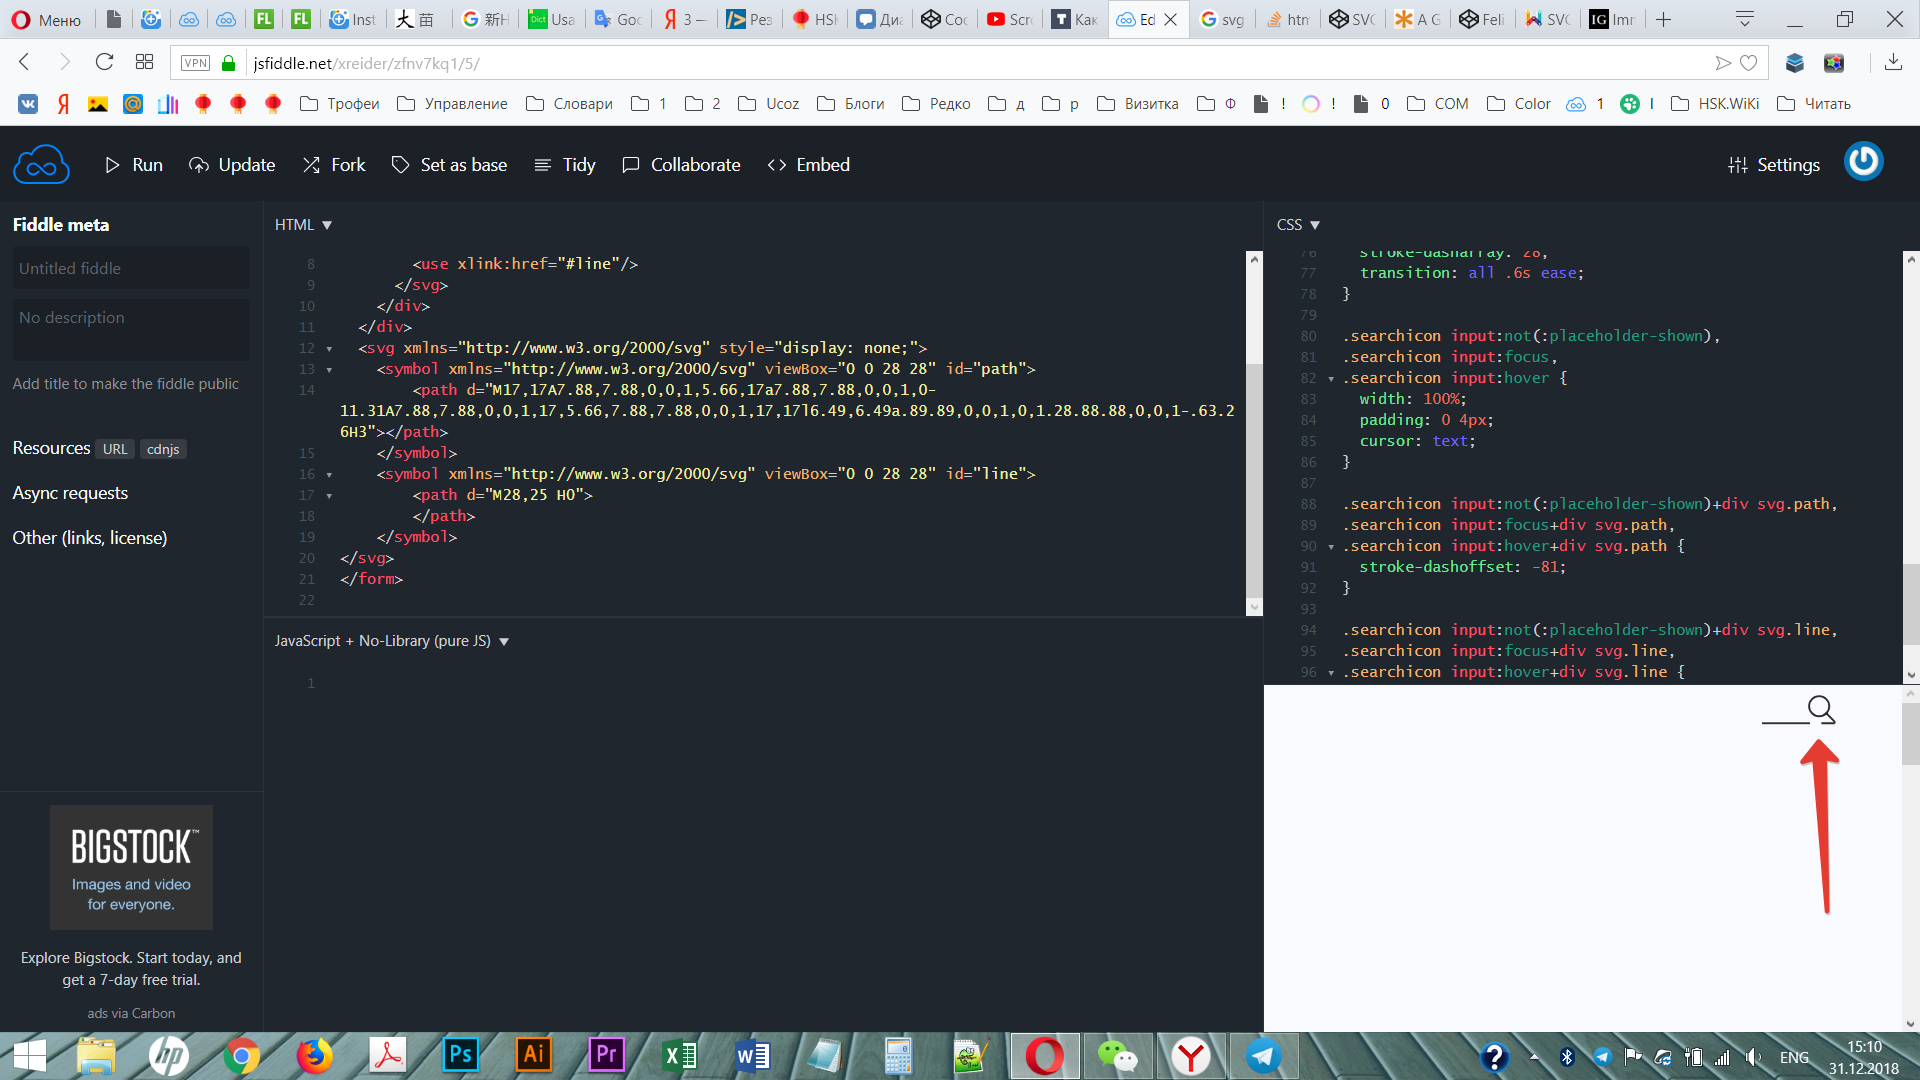Launch Photoshop from taskbar

pyautogui.click(x=460, y=1056)
